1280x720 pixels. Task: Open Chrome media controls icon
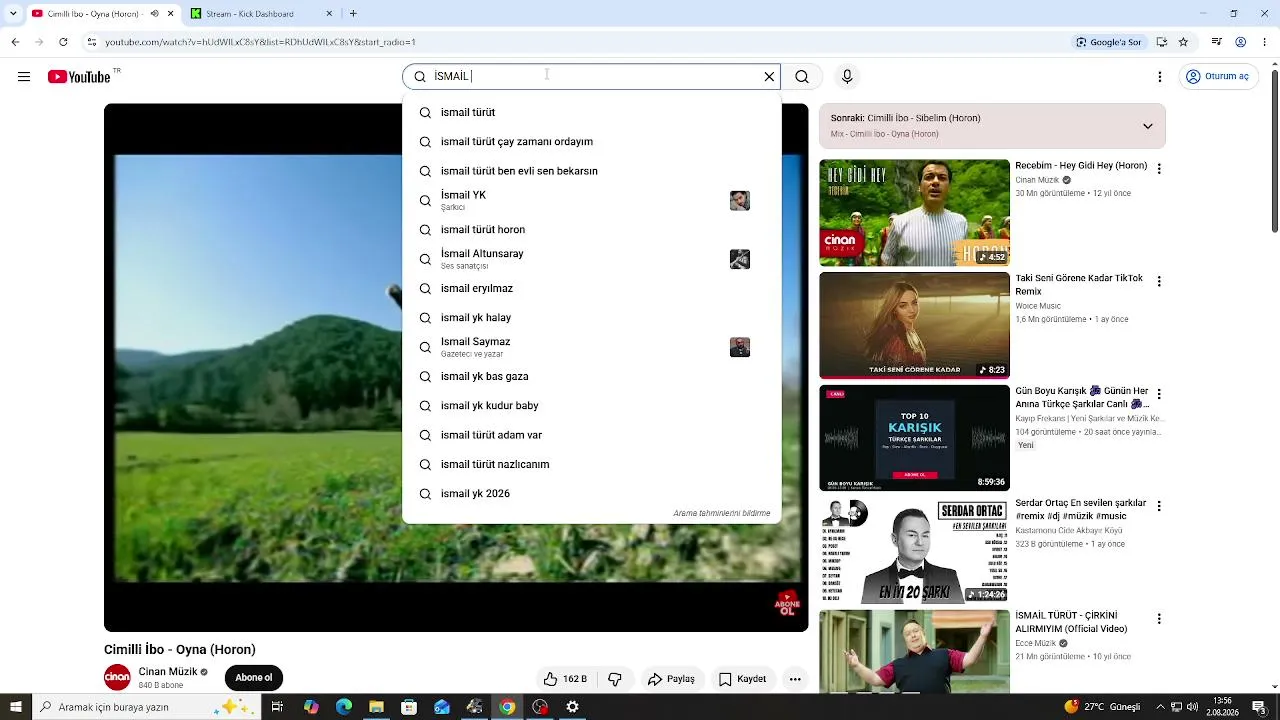(1216, 42)
